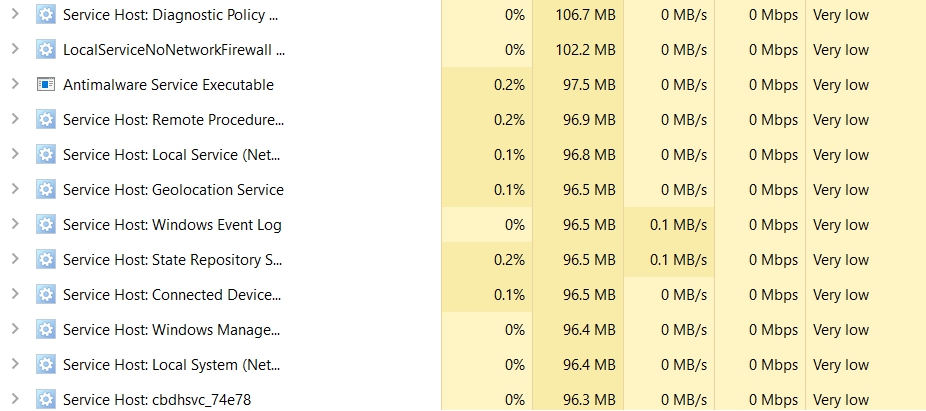Select Service Host: Geolocation Service process
The height and width of the screenshot is (411, 926).
[173, 190]
